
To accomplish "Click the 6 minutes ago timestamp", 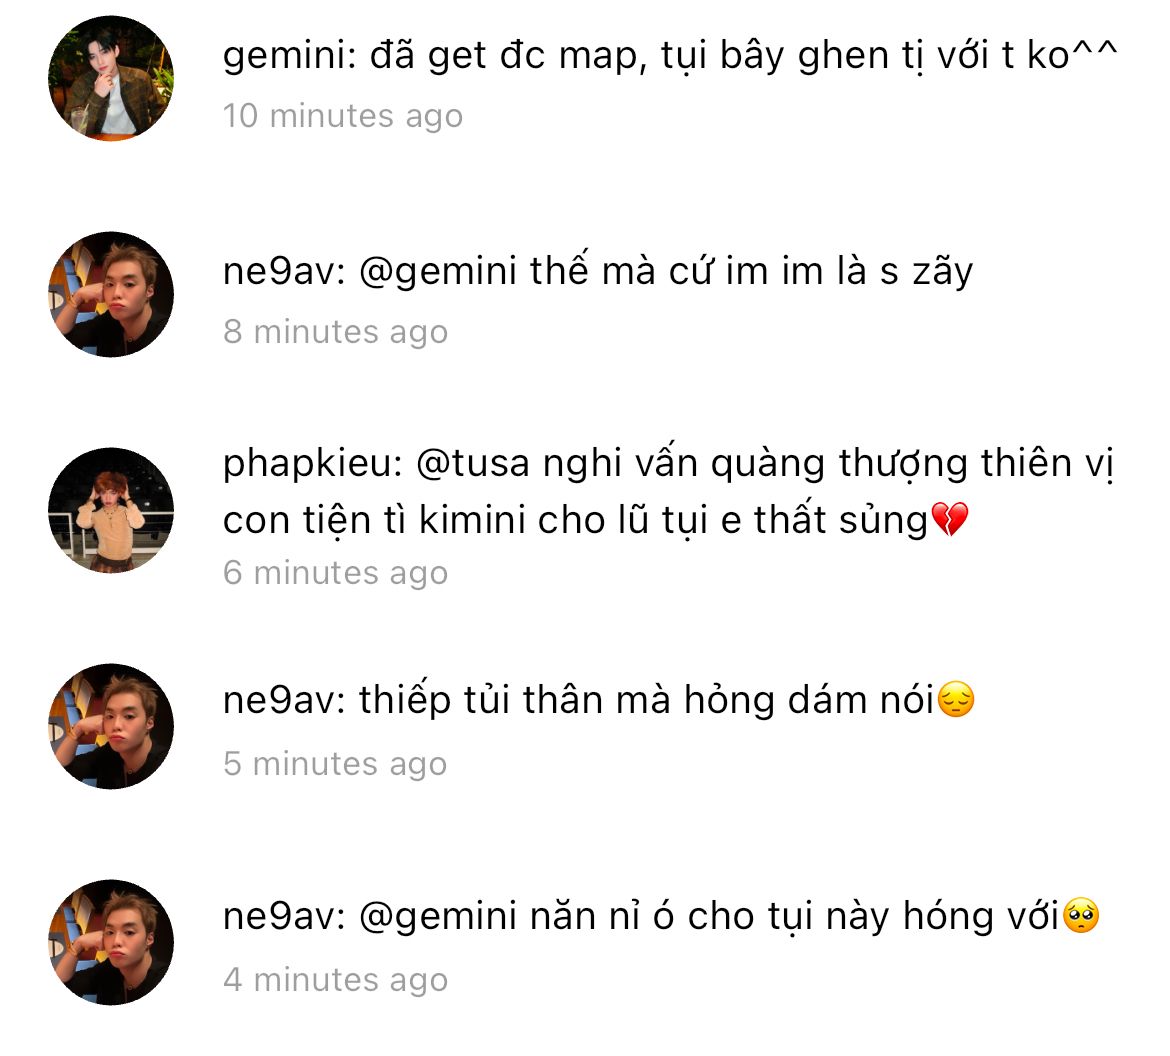I will pyautogui.click(x=336, y=572).
